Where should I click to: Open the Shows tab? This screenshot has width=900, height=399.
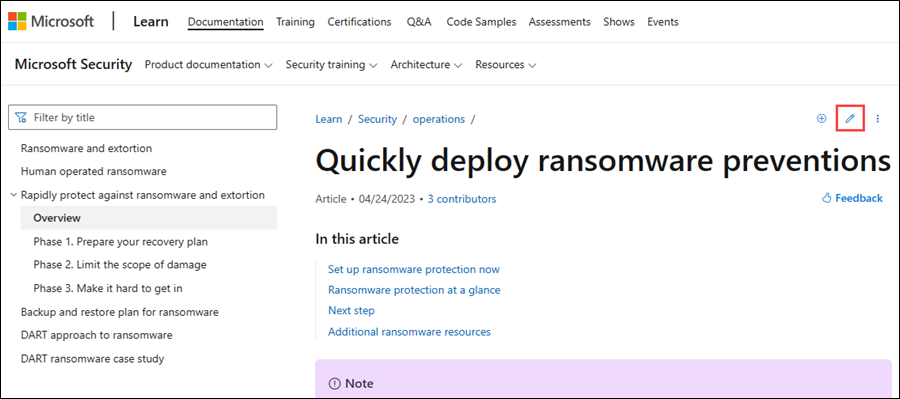point(619,22)
